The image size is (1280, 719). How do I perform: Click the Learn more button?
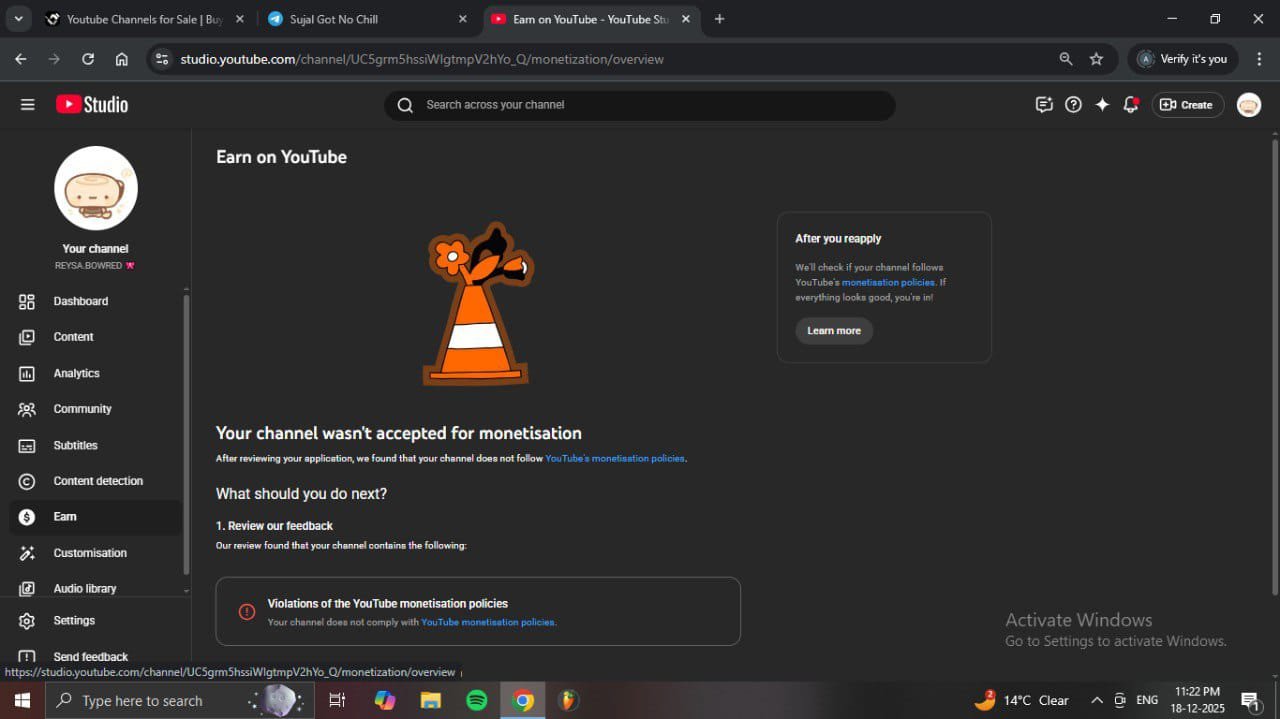834,331
